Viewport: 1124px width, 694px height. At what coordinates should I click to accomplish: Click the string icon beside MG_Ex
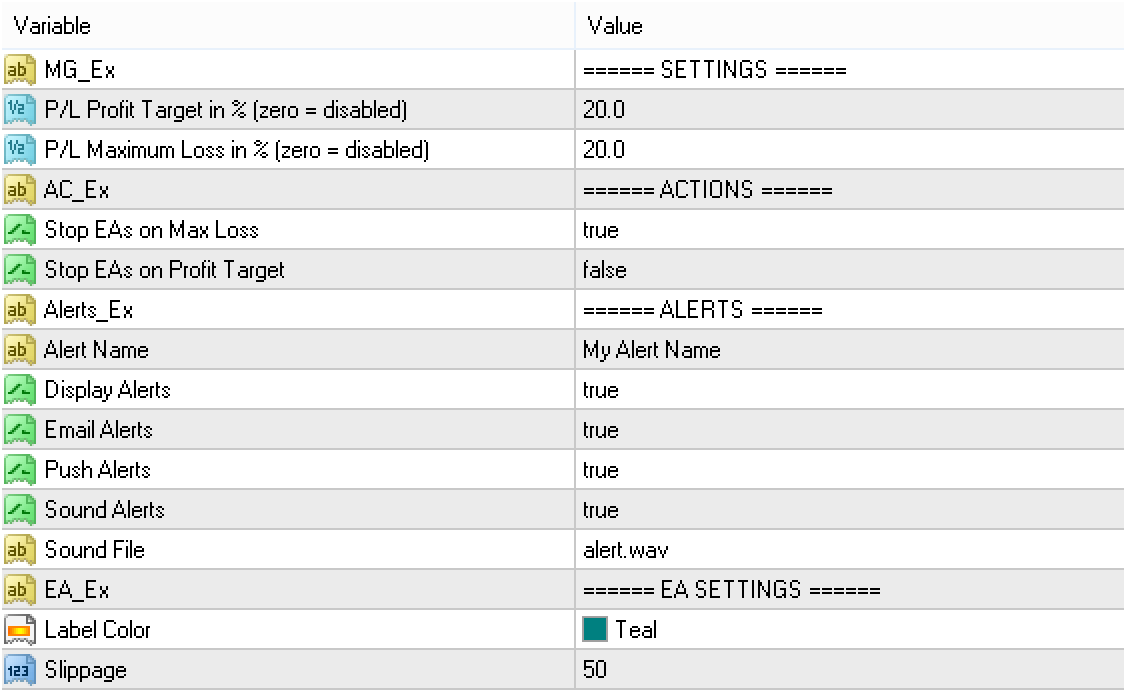point(19,70)
